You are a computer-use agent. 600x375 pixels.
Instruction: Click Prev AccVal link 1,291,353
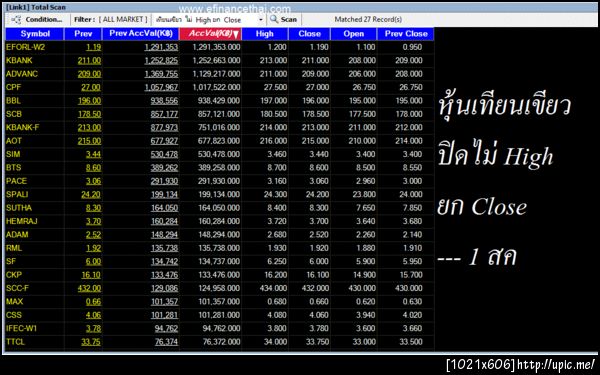click(161, 47)
